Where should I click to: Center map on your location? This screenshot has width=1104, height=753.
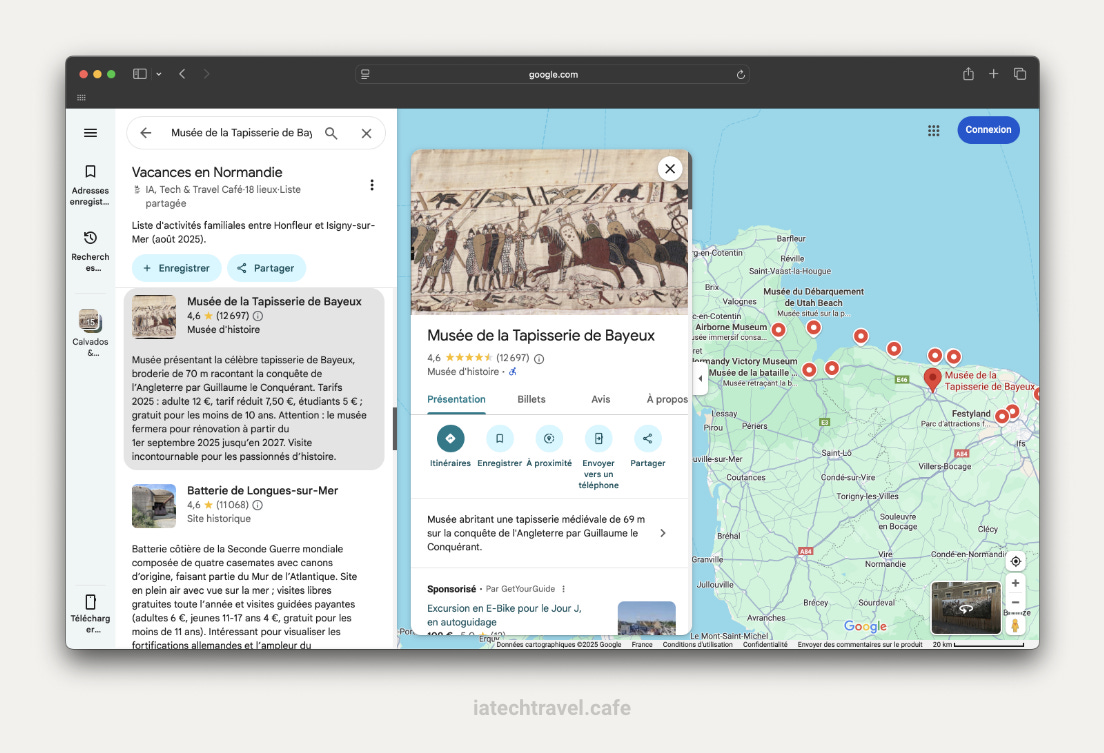1015,561
